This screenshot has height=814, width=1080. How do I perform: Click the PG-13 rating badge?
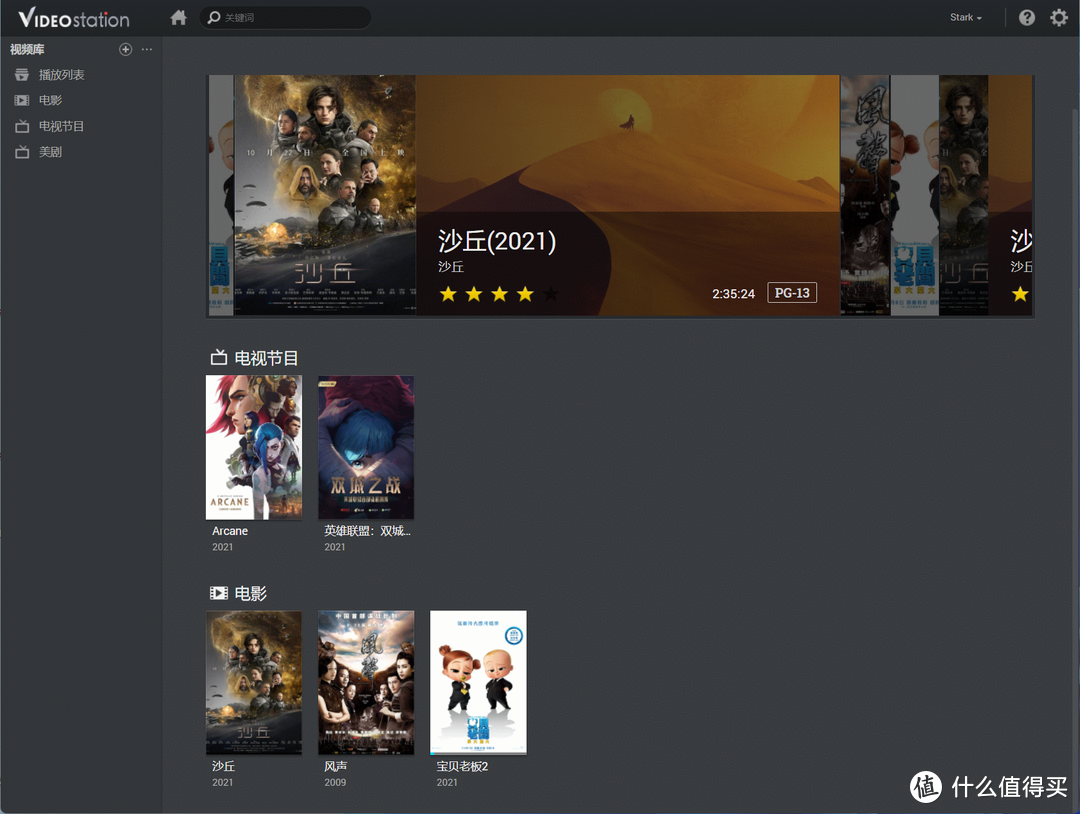pos(792,293)
